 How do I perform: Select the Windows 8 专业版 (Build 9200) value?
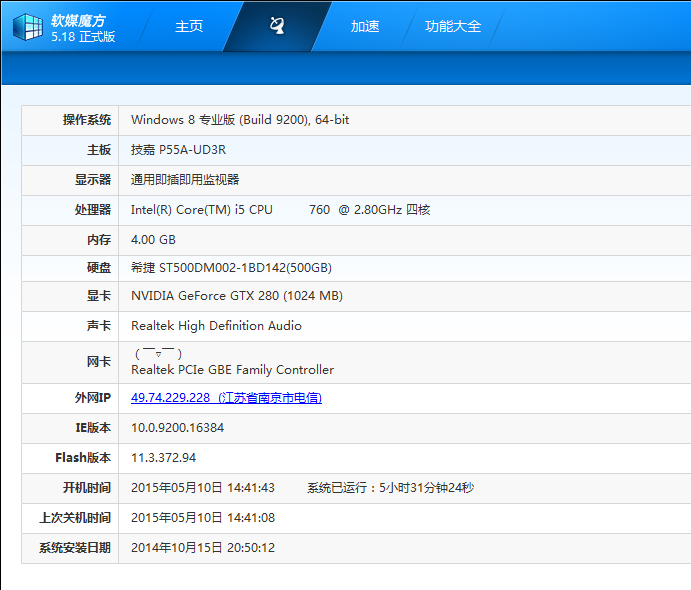(240, 120)
